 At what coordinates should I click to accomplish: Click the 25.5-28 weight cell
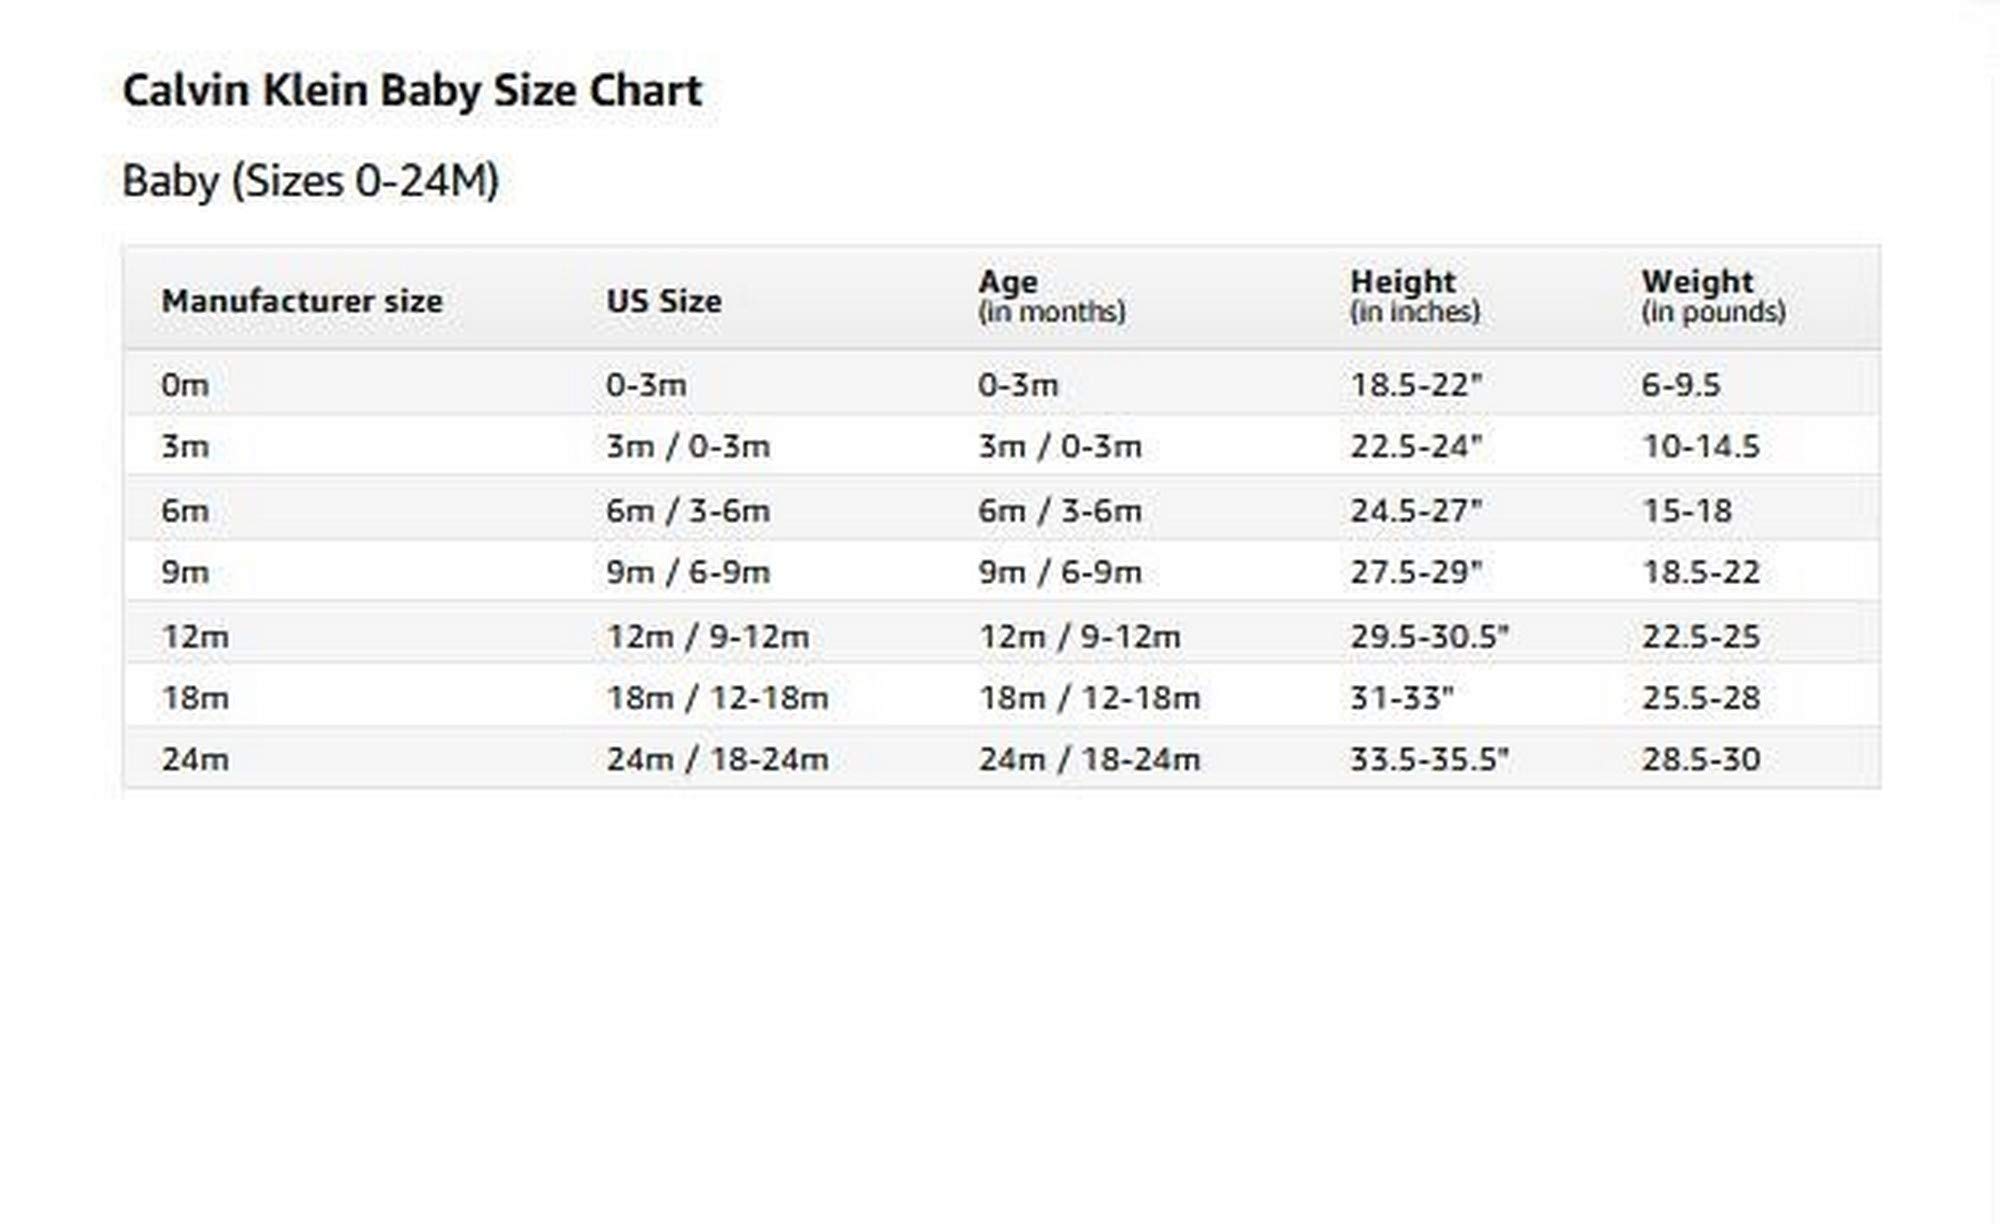[x=1700, y=698]
